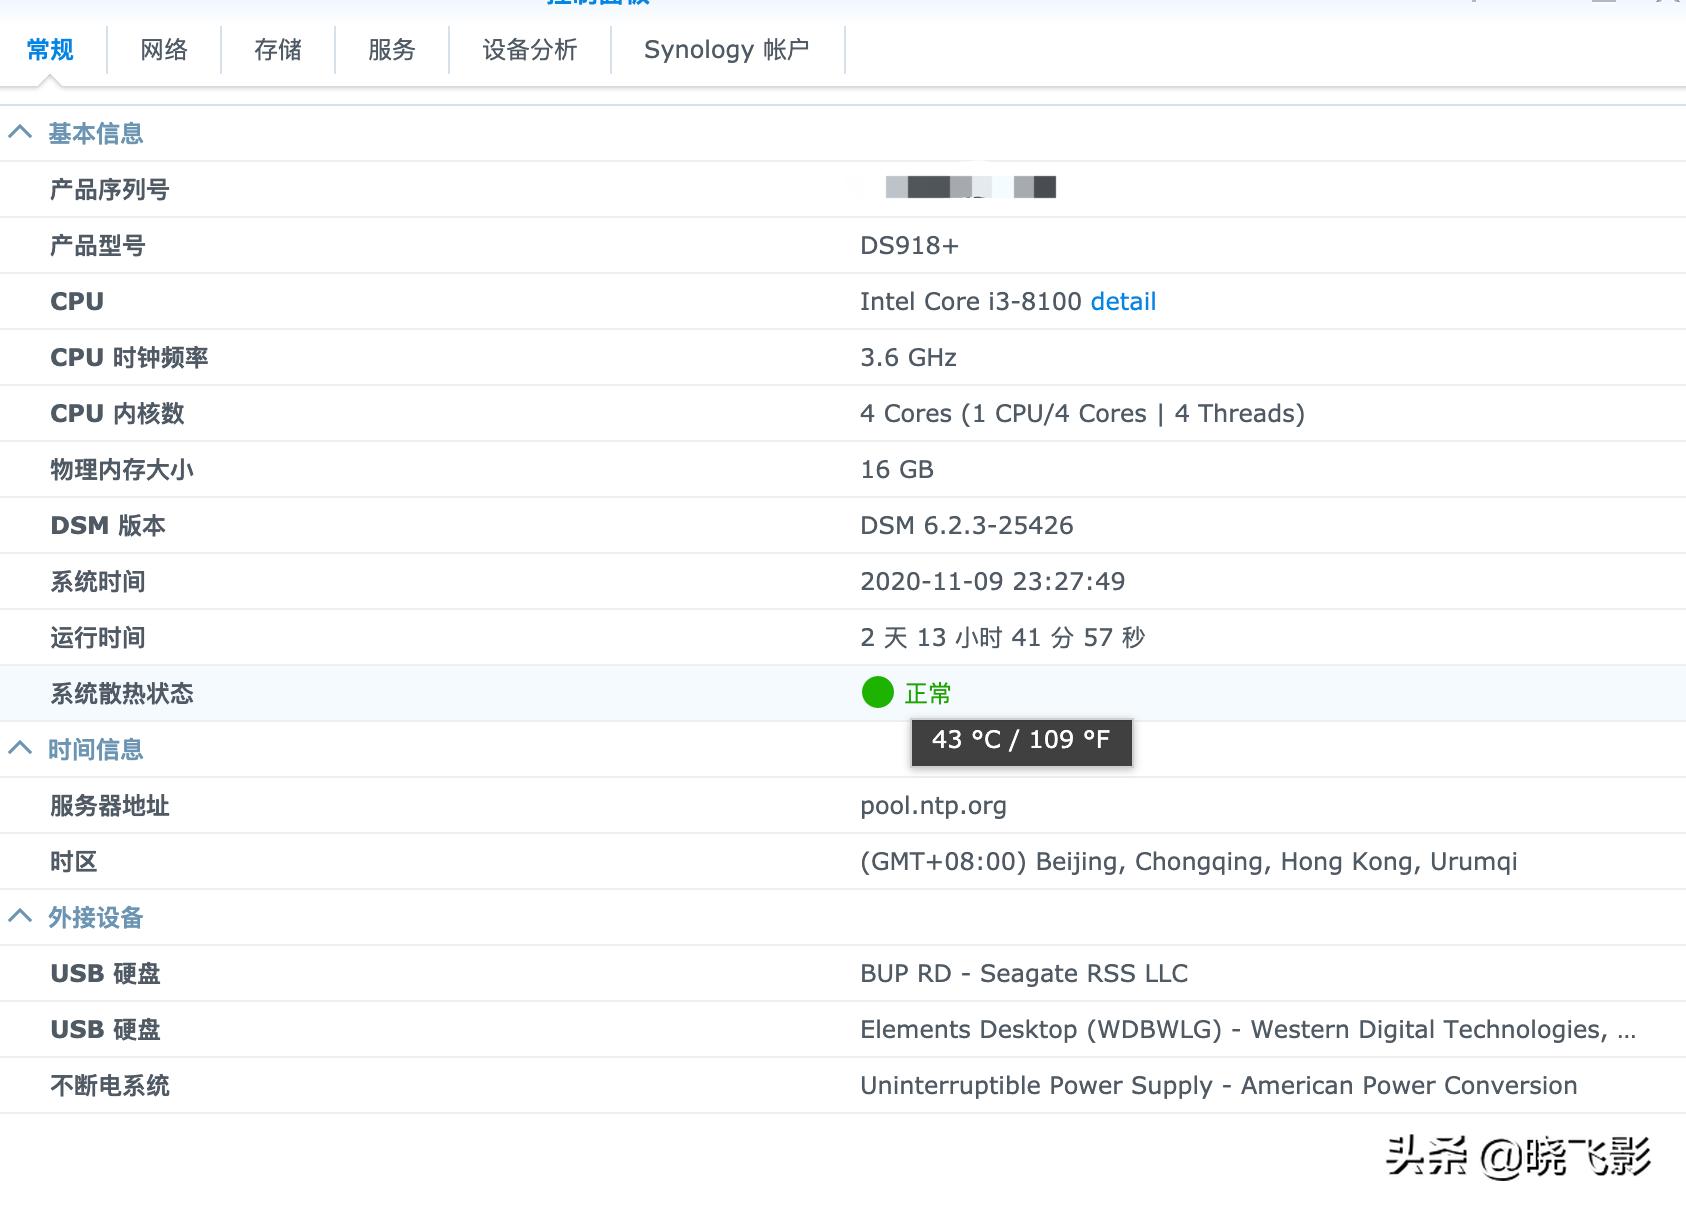This screenshot has height=1212, width=1686.
Task: Open the Synology 帐户 tab
Action: [x=727, y=50]
